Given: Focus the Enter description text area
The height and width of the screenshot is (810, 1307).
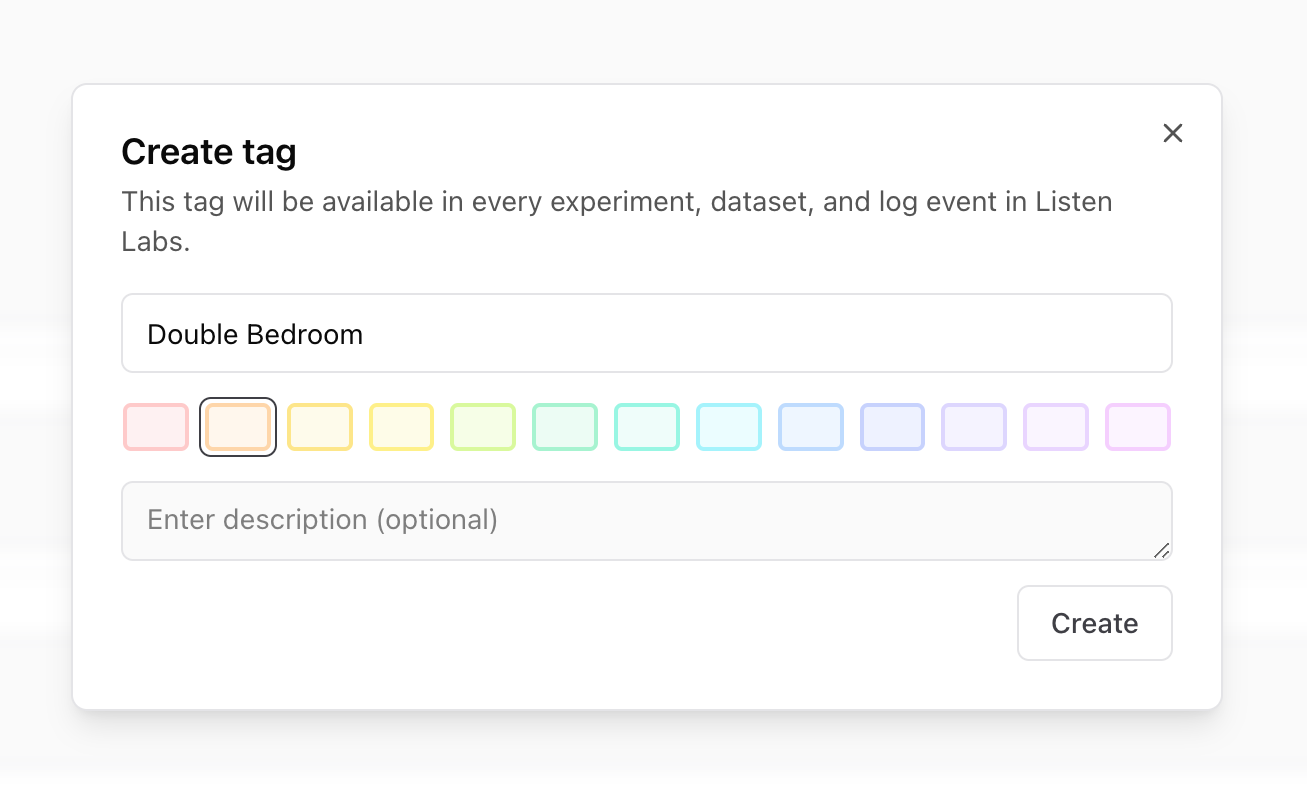Looking at the screenshot, I should coord(646,521).
